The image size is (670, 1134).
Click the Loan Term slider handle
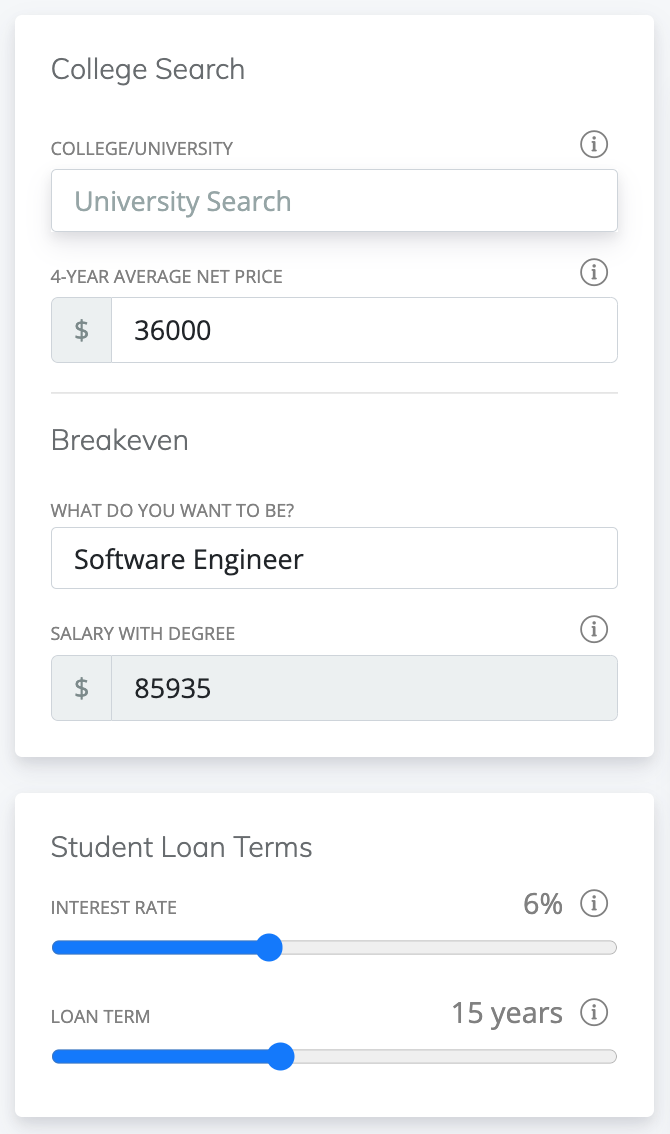click(281, 1056)
